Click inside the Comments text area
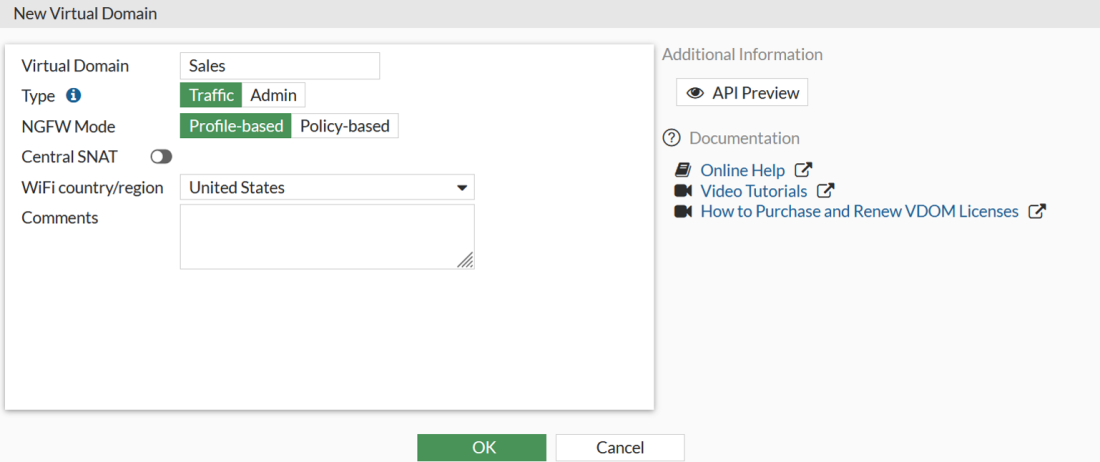This screenshot has width=1100, height=462. pos(327,237)
